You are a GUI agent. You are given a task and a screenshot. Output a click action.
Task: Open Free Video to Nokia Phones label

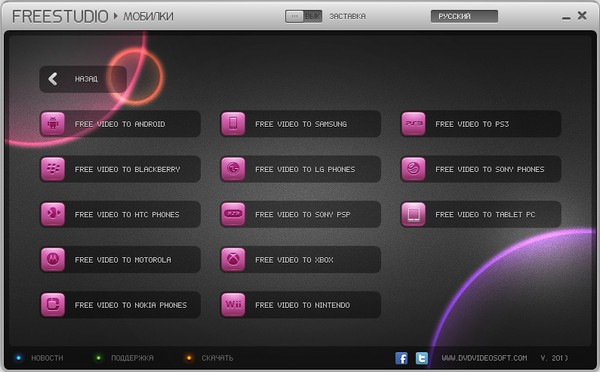click(131, 305)
